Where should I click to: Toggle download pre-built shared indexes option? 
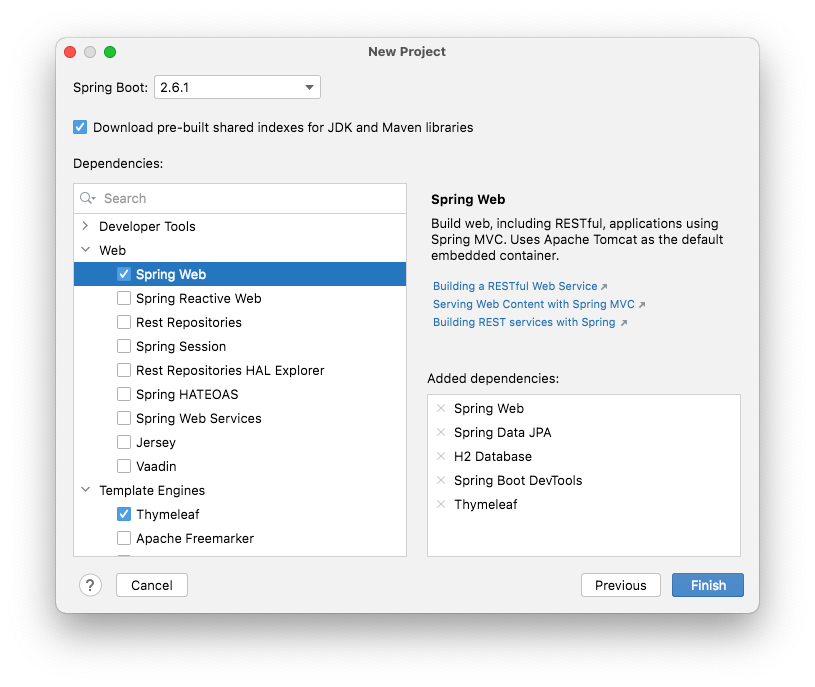click(x=80, y=127)
